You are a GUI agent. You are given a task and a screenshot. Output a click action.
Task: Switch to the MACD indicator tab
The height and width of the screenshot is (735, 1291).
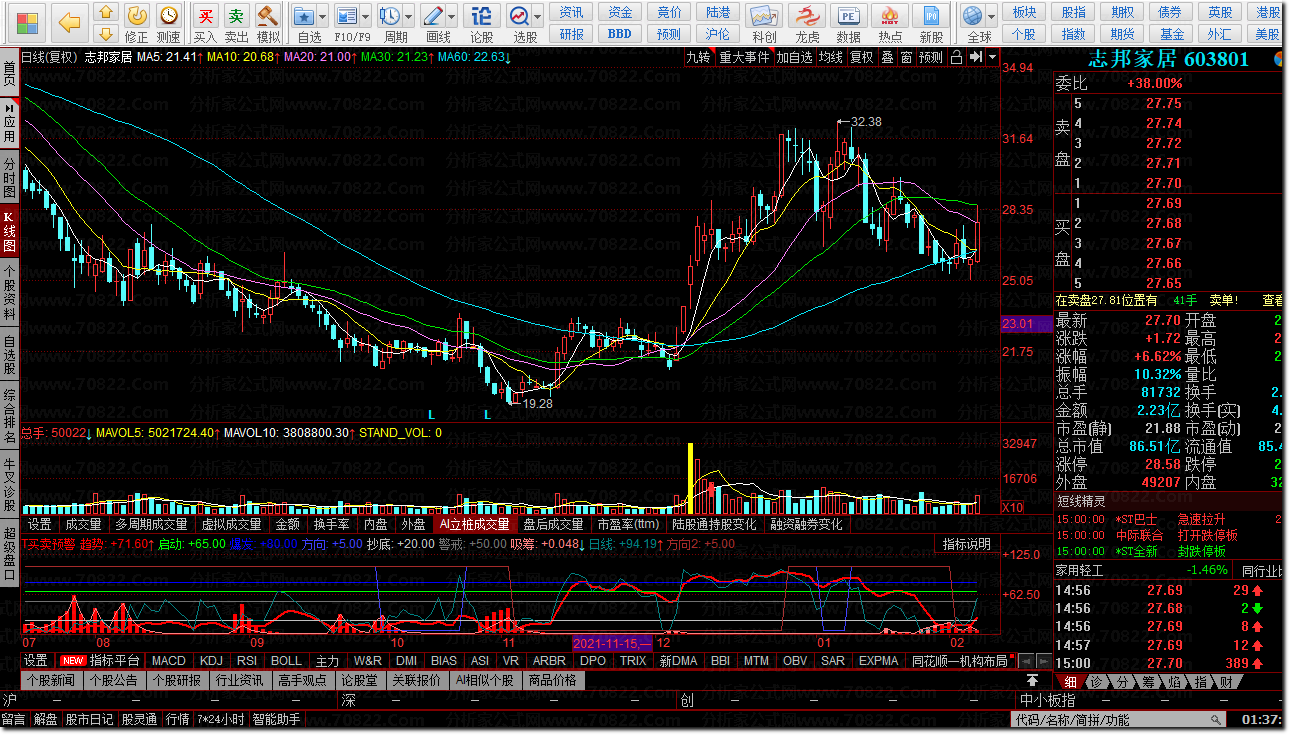(x=169, y=661)
